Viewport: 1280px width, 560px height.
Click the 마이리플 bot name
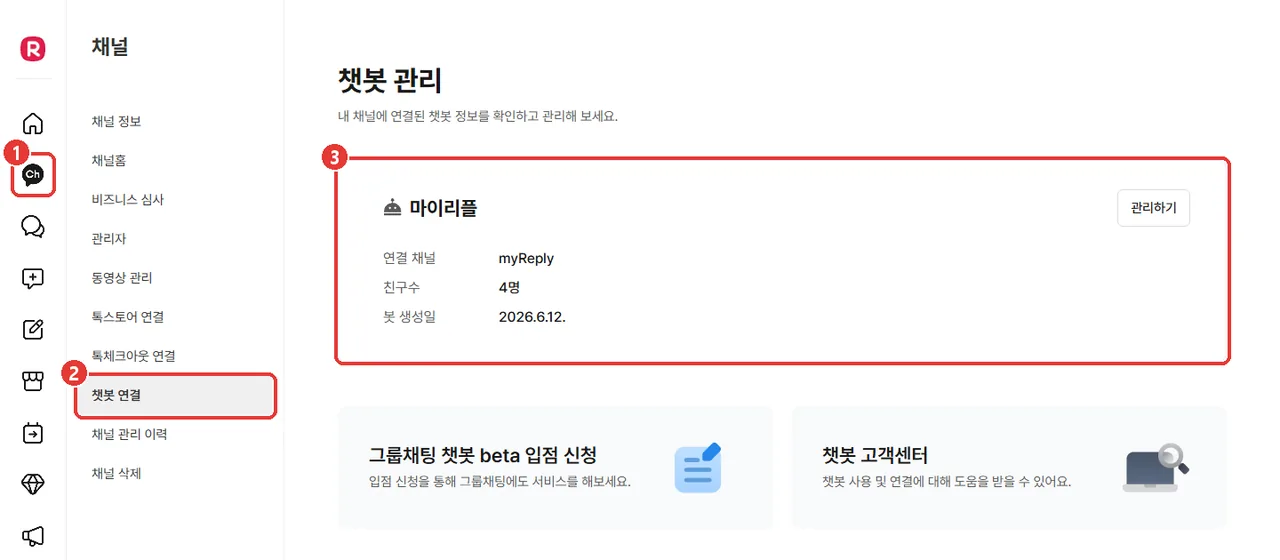443,208
